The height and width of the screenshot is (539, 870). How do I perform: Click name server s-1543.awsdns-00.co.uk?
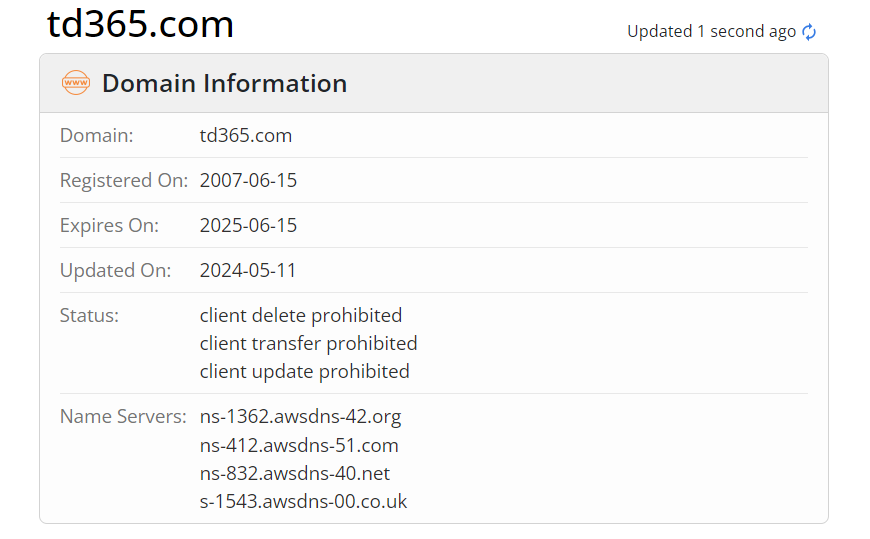tap(303, 501)
